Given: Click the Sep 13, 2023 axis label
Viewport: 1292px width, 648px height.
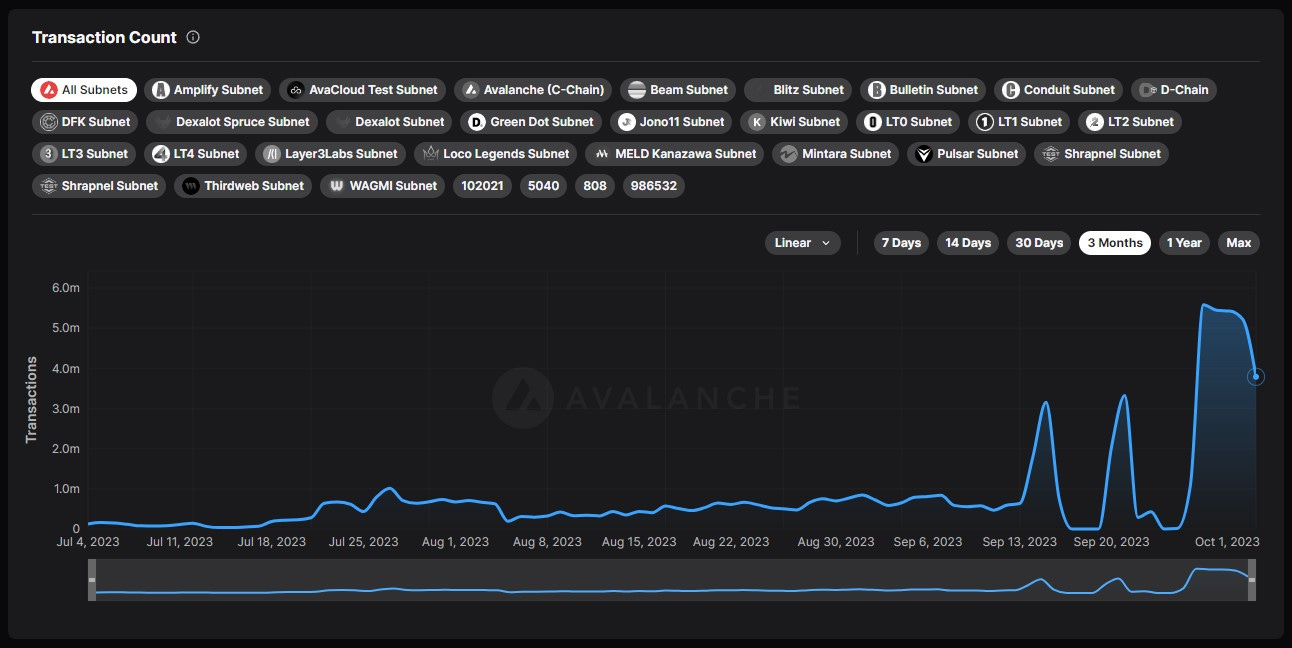Looking at the screenshot, I should tap(1019, 542).
